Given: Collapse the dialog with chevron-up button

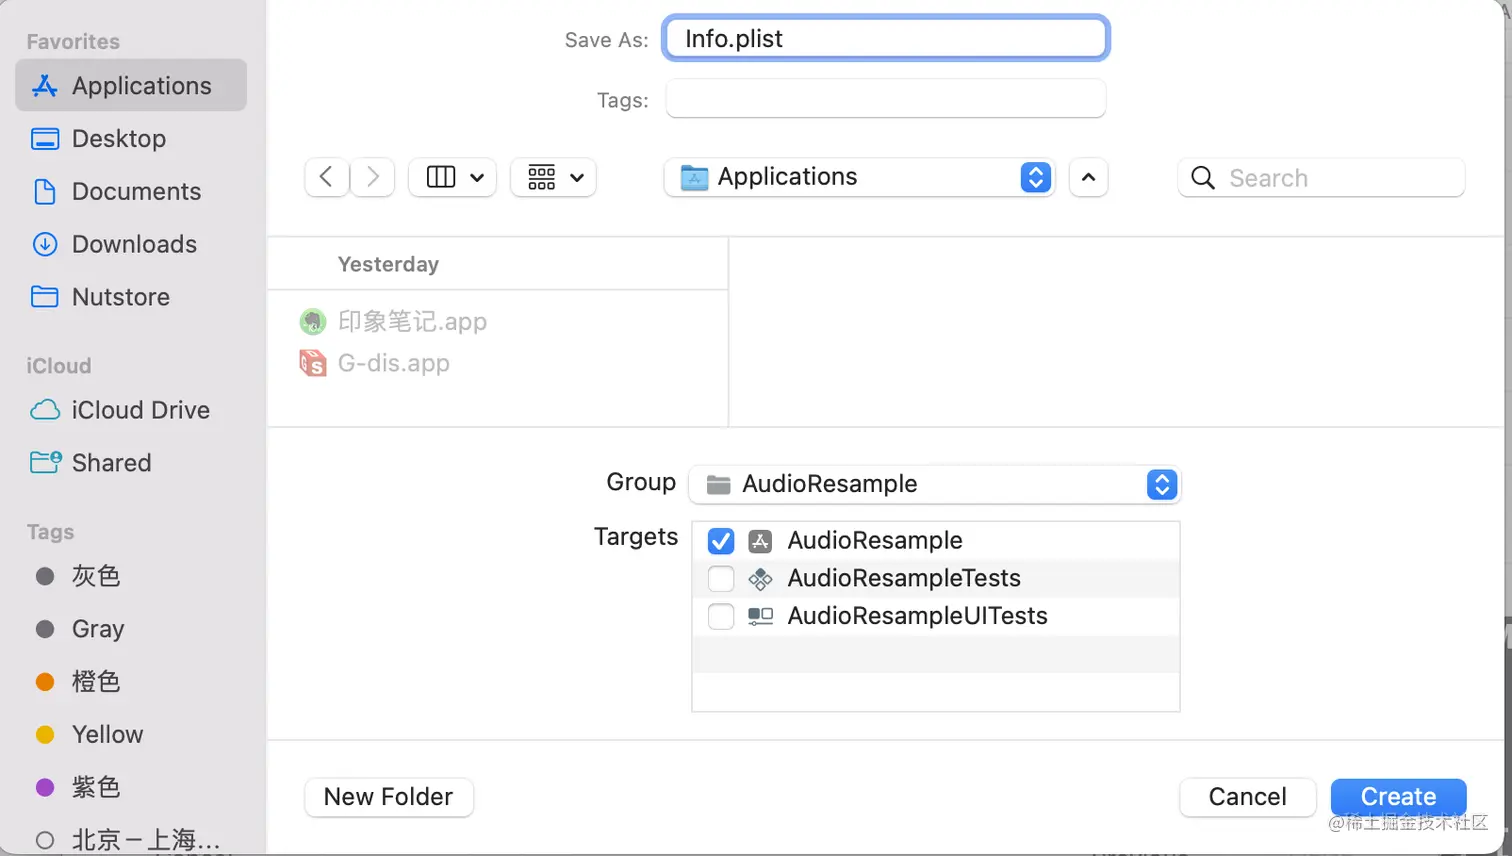Looking at the screenshot, I should click(x=1088, y=178).
